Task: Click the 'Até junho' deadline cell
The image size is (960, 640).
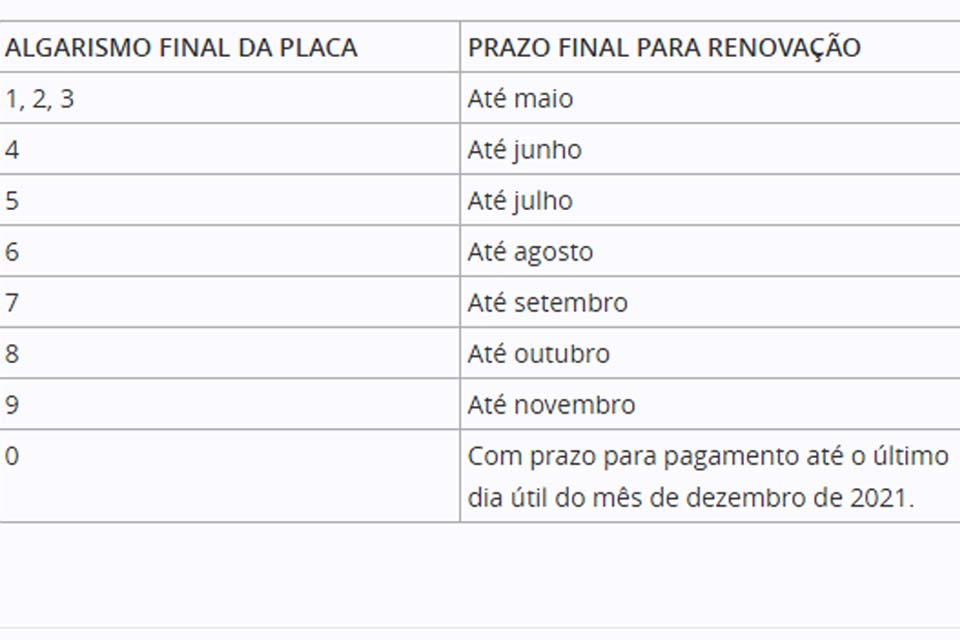Action: coord(524,150)
